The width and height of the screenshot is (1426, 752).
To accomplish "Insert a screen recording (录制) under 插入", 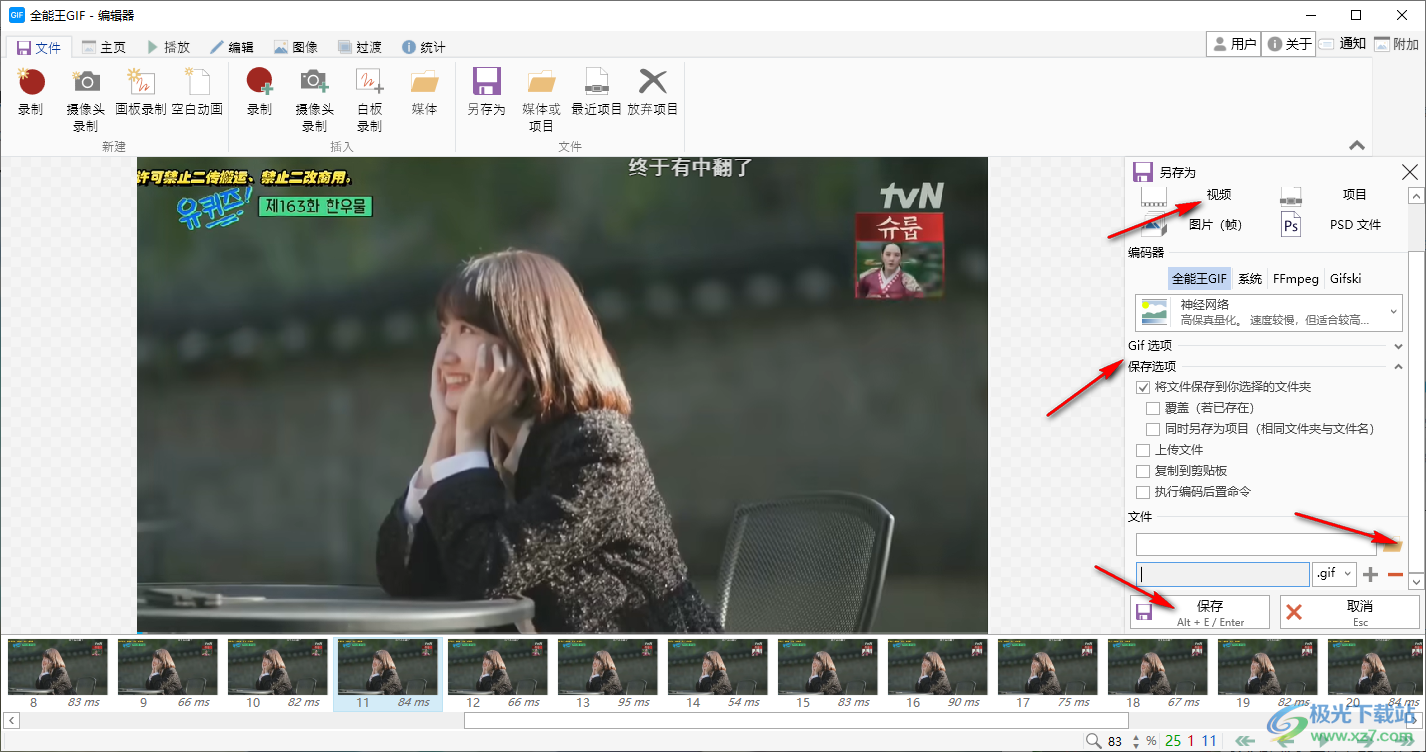I will coord(260,92).
